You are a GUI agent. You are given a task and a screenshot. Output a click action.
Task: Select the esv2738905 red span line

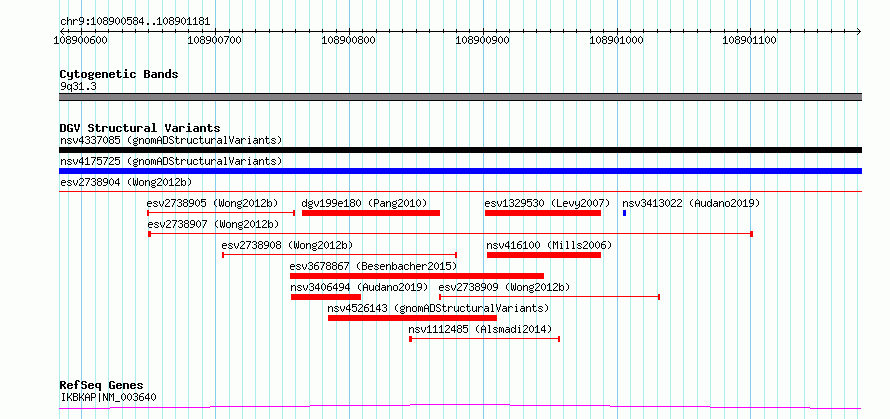tap(221, 213)
